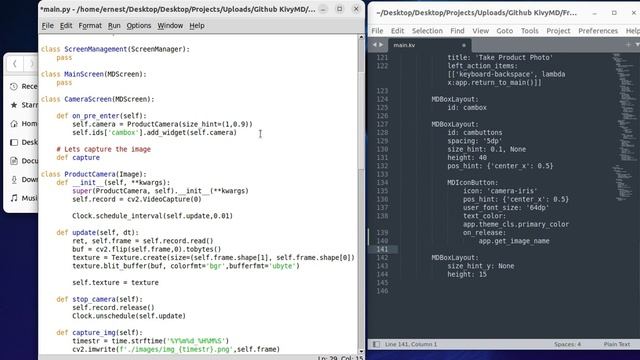This screenshot has height=360, width=640.
Task: Change Plain Text syntax selector
Action: (617, 344)
